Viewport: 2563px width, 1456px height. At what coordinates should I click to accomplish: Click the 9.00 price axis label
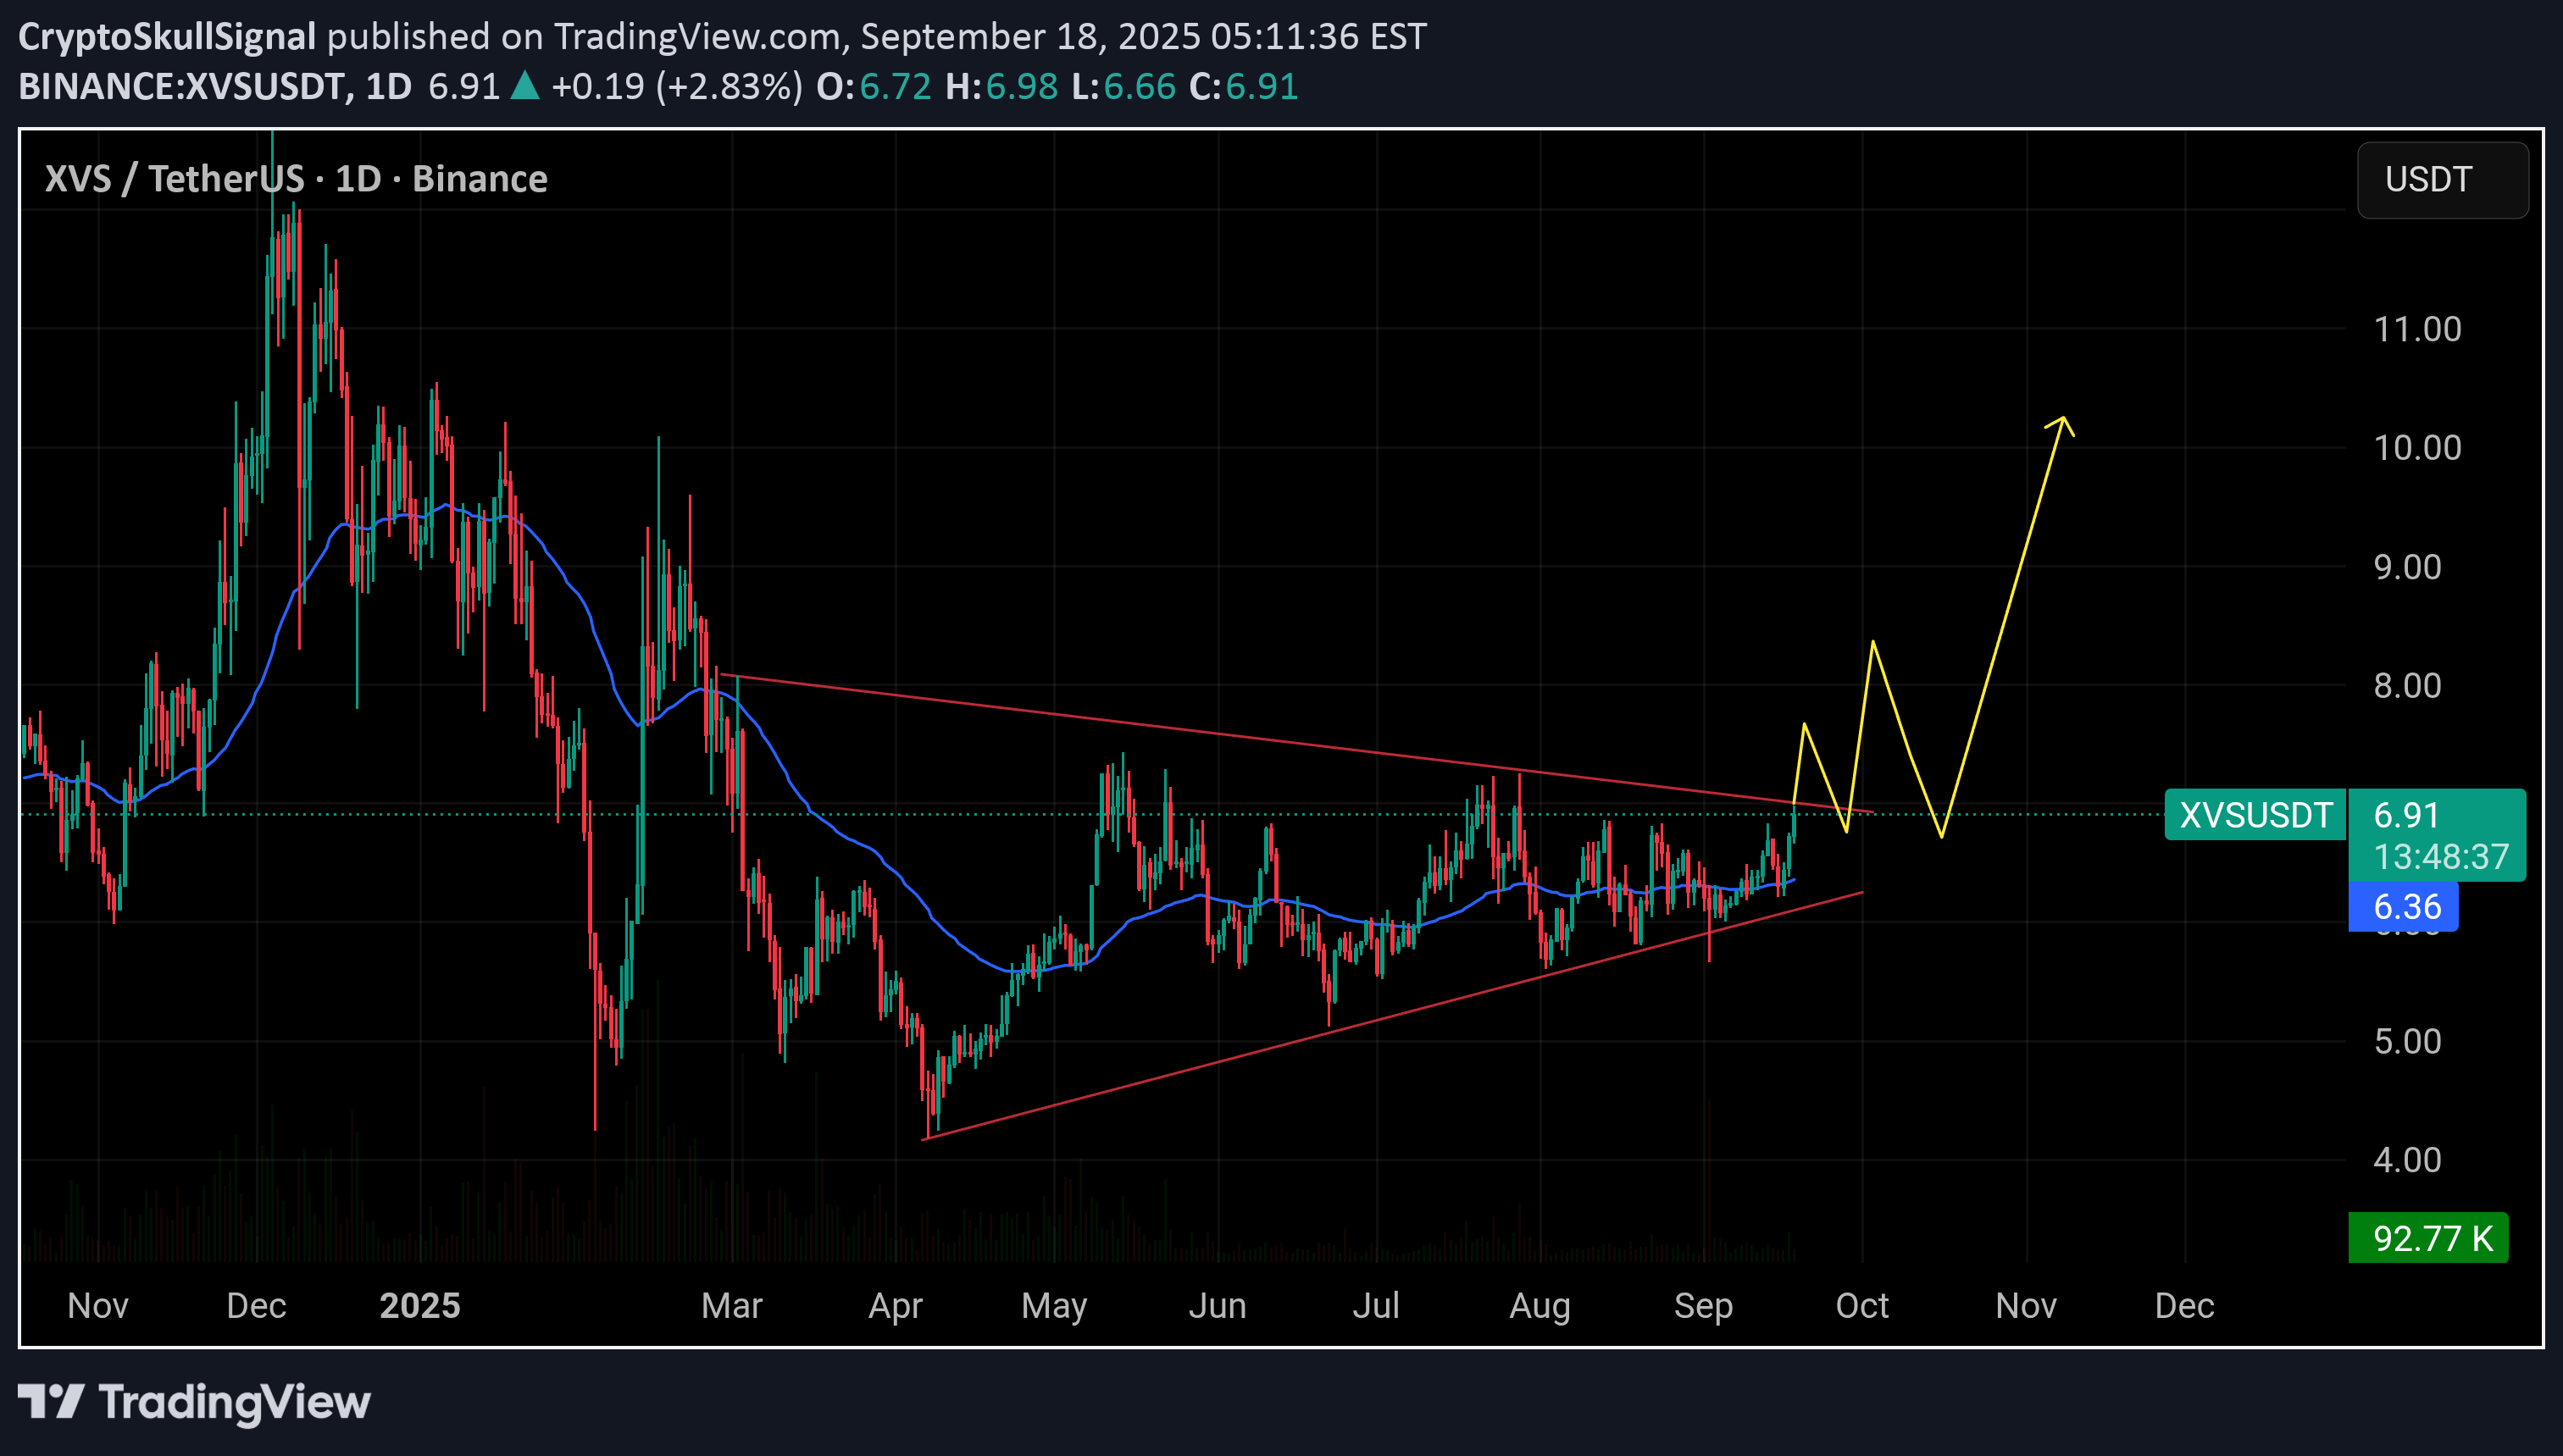click(x=2407, y=567)
